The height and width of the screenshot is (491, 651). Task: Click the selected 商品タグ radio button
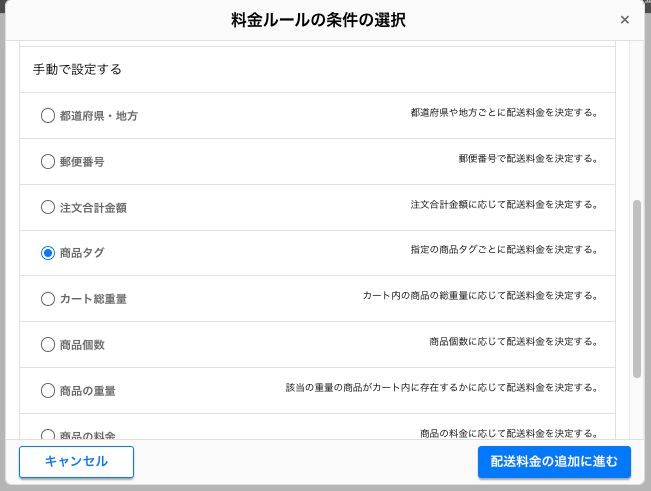pyautogui.click(x=48, y=253)
